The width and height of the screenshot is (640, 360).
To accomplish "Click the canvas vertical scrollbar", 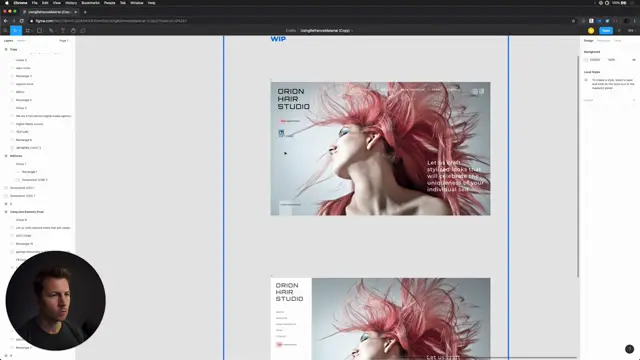I will click(x=578, y=167).
